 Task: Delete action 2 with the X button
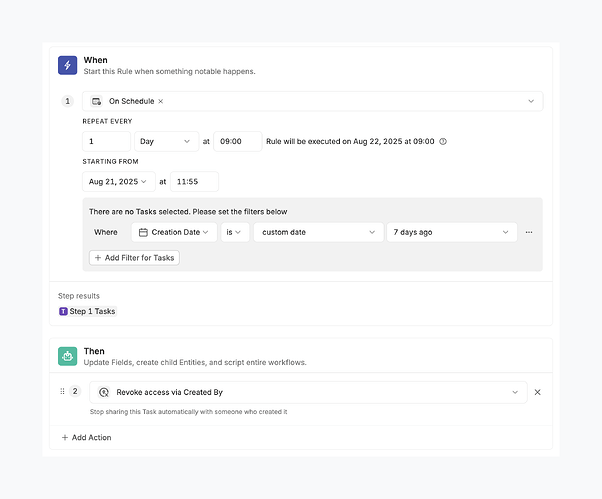tap(538, 392)
